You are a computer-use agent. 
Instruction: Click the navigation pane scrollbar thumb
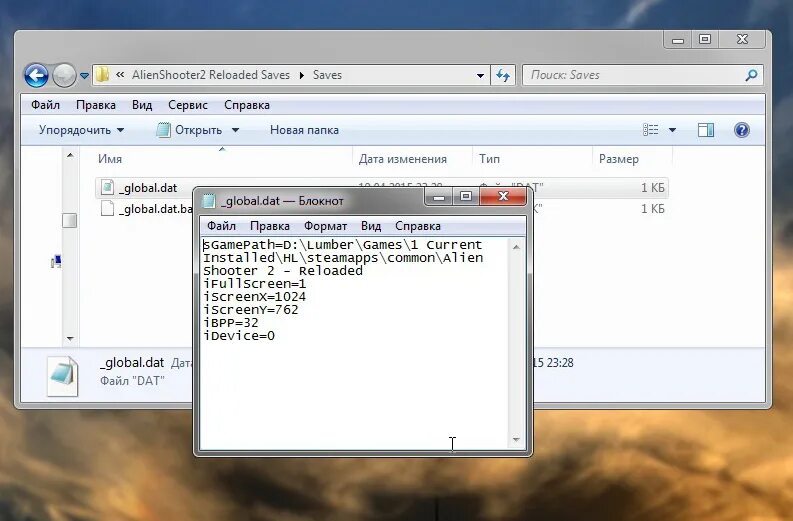coord(69,221)
